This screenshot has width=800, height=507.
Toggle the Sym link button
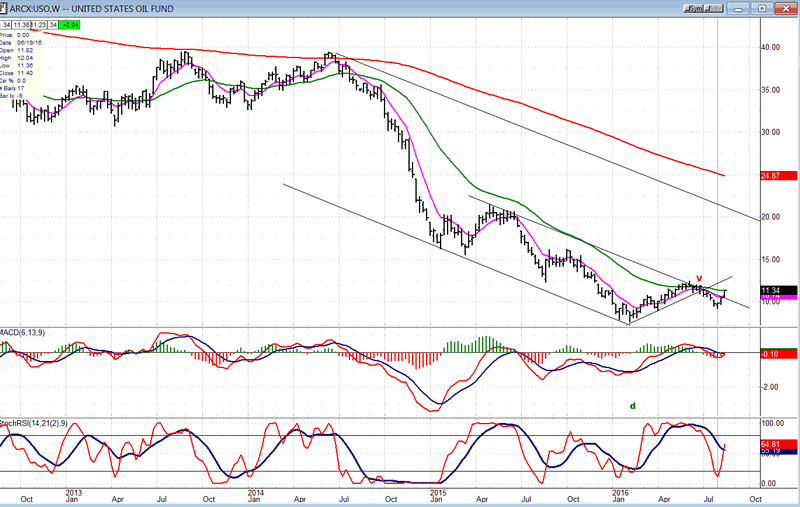[693, 9]
